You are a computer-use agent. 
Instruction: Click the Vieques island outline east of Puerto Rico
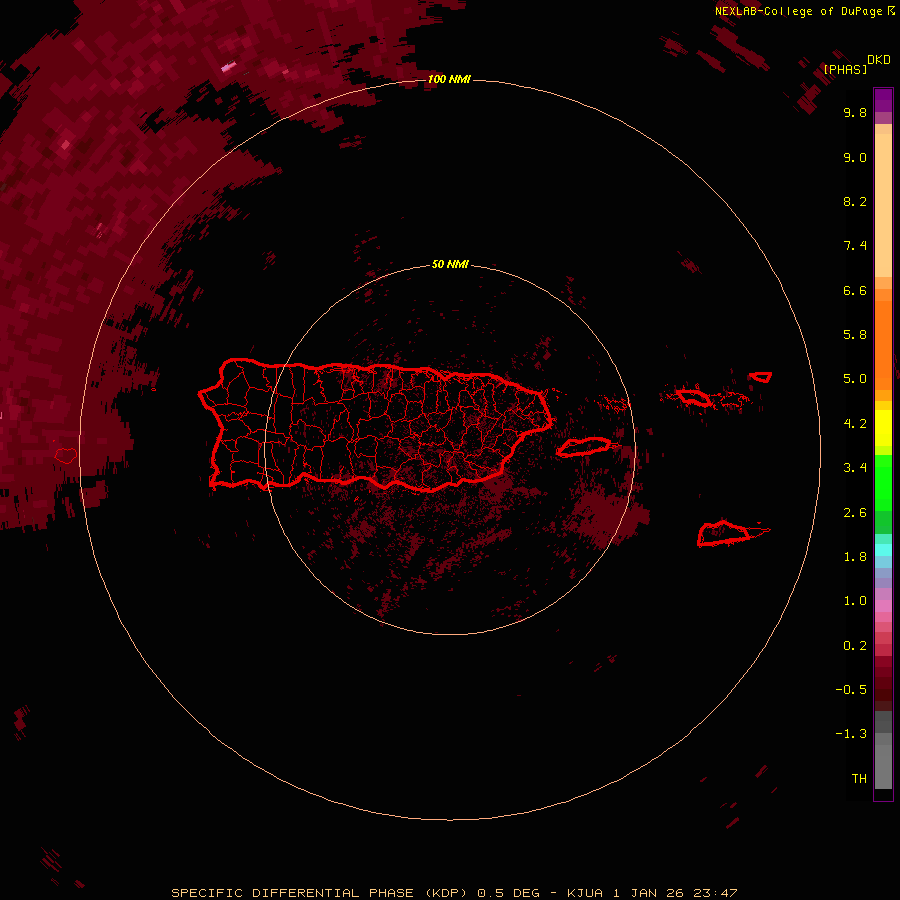click(584, 447)
